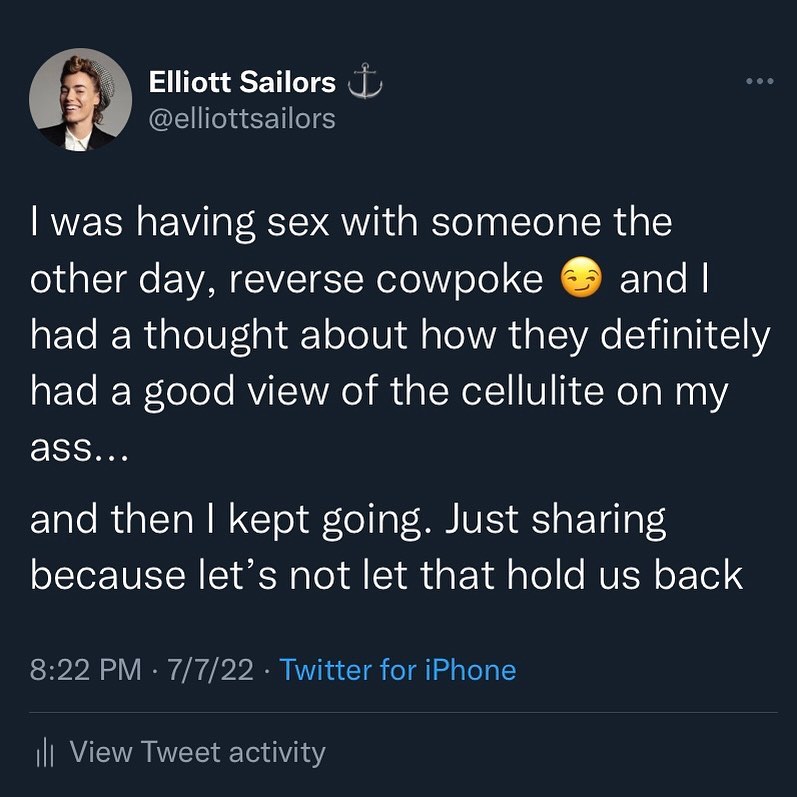Click the tweet's first line of text
The height and width of the screenshot is (797, 797).
(x=351, y=222)
